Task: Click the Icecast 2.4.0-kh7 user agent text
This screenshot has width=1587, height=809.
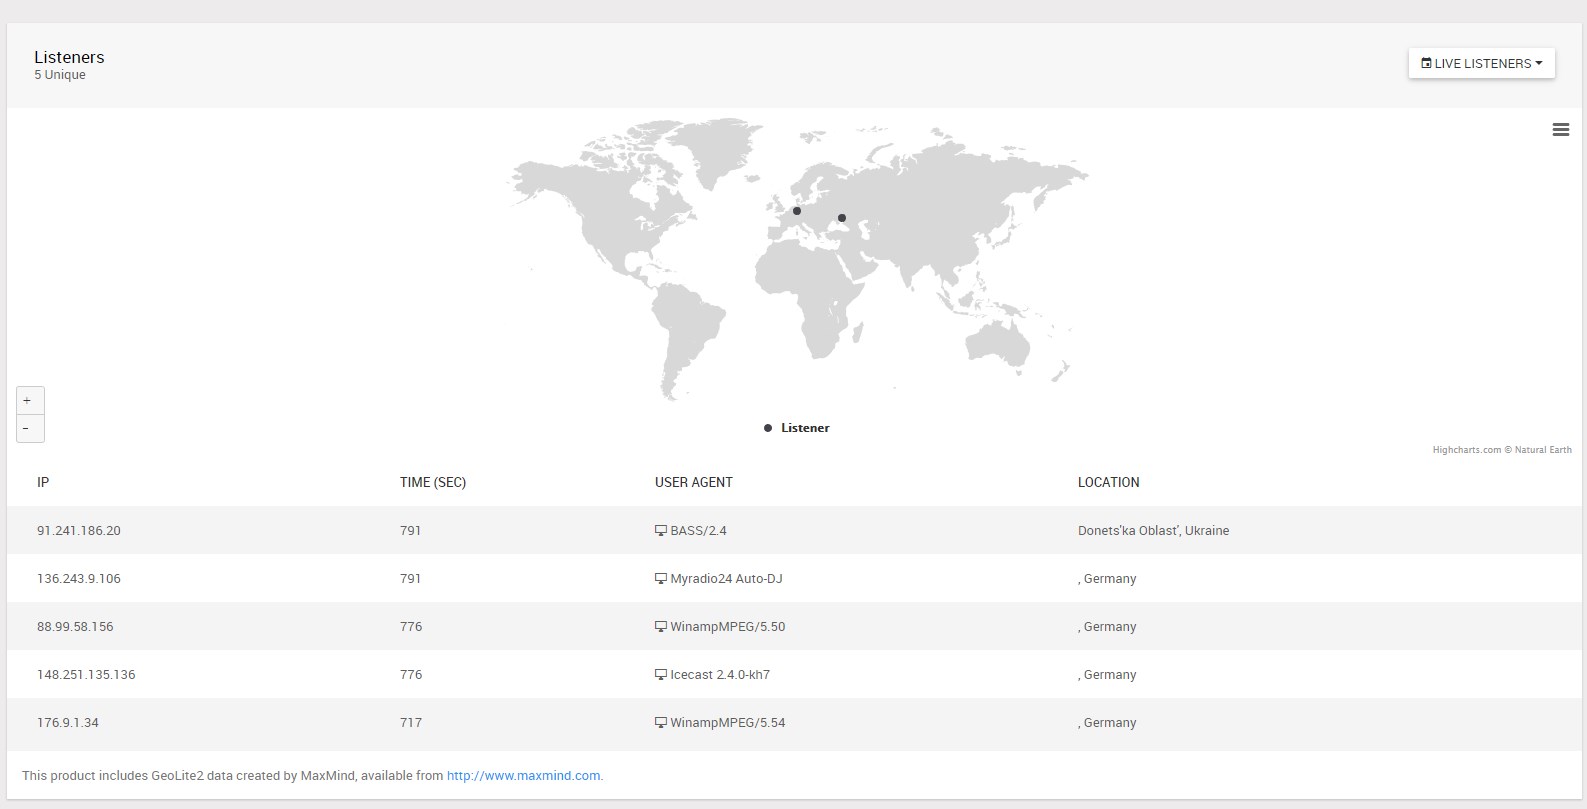Action: [x=720, y=674]
